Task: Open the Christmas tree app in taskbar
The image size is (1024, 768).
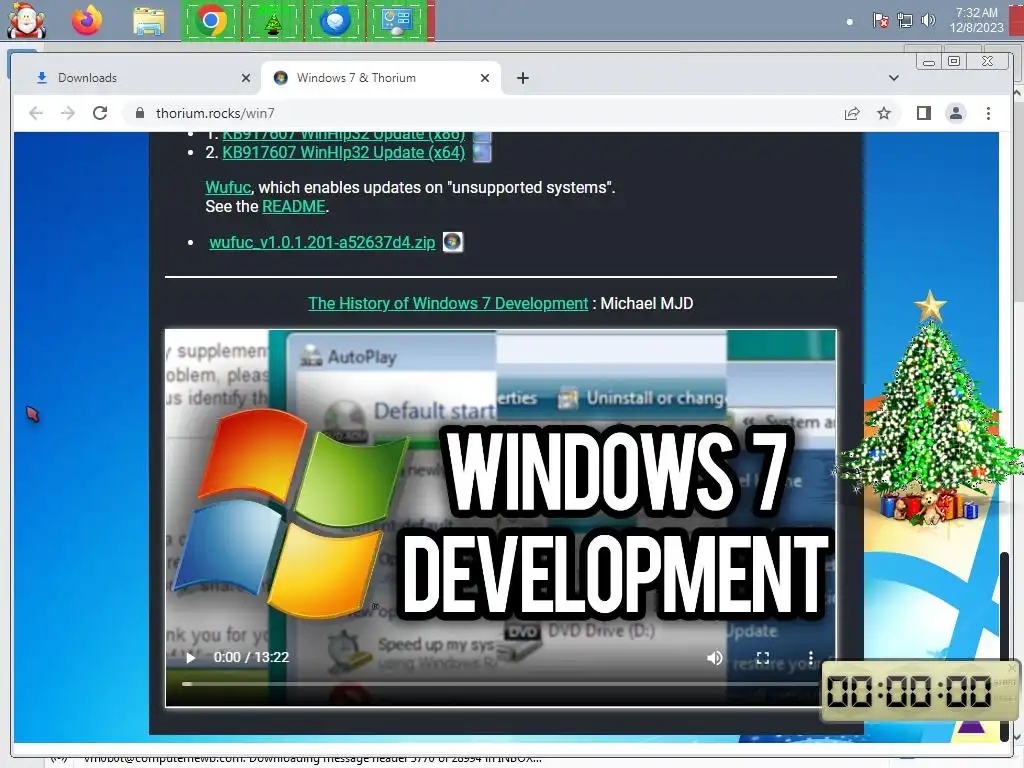Action: (x=273, y=21)
